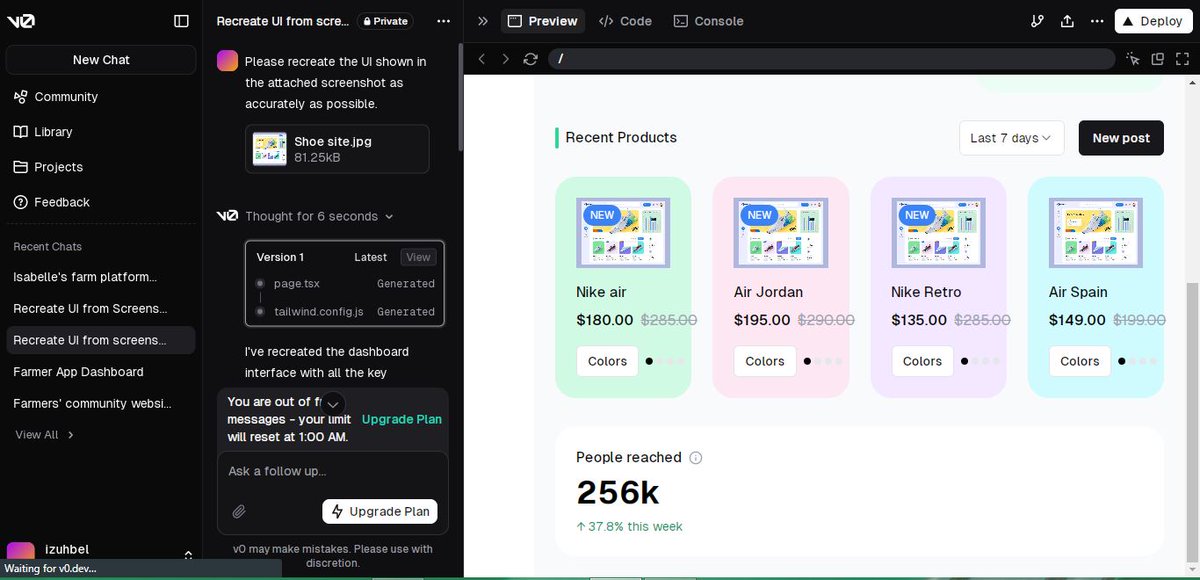Go back in the preview browser
This screenshot has width=1200, height=580.
(x=481, y=59)
